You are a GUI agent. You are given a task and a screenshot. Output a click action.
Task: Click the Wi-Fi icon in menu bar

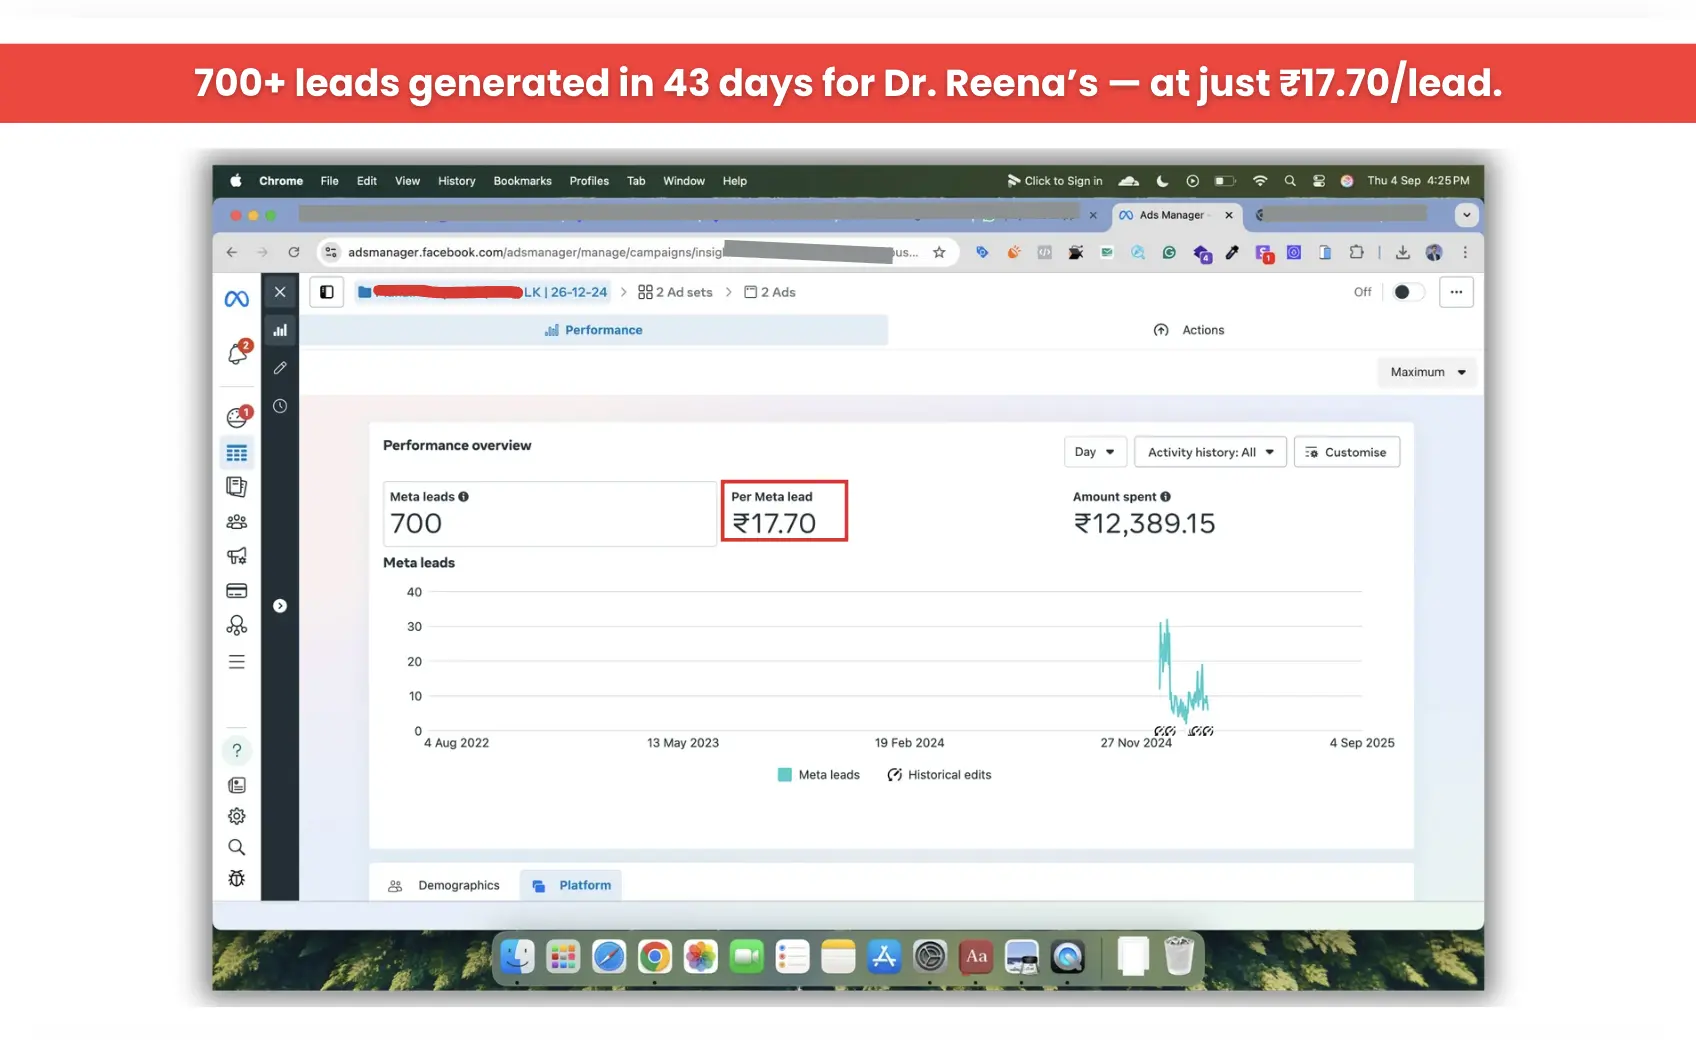pyautogui.click(x=1260, y=181)
